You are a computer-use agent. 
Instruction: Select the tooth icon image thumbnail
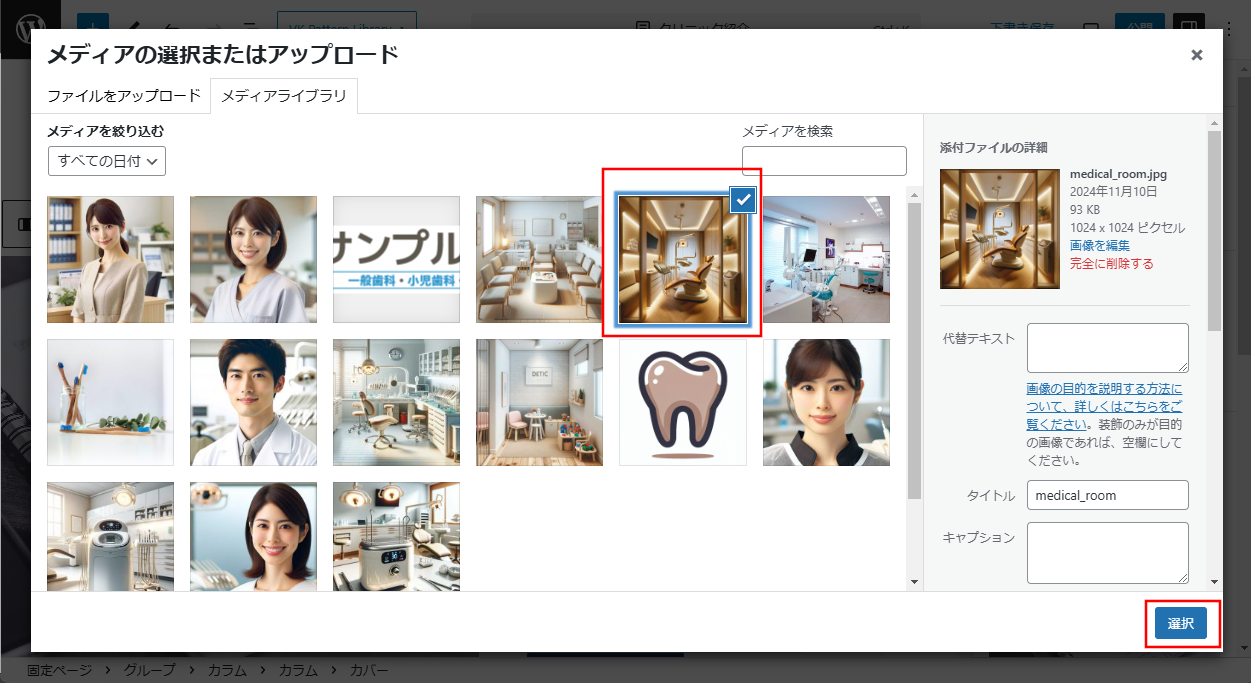[x=683, y=402]
